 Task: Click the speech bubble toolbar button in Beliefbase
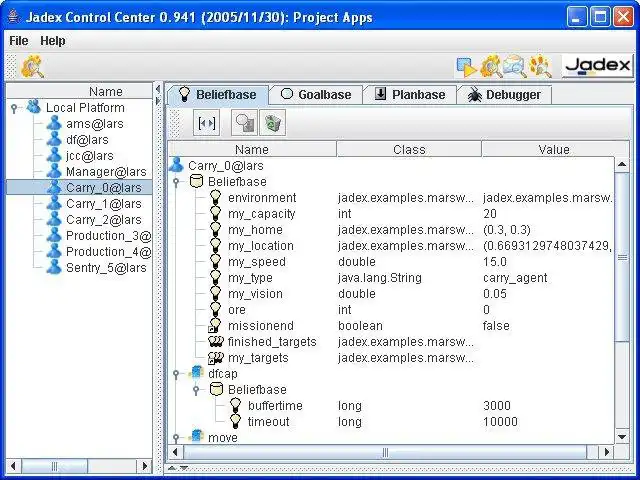244,122
